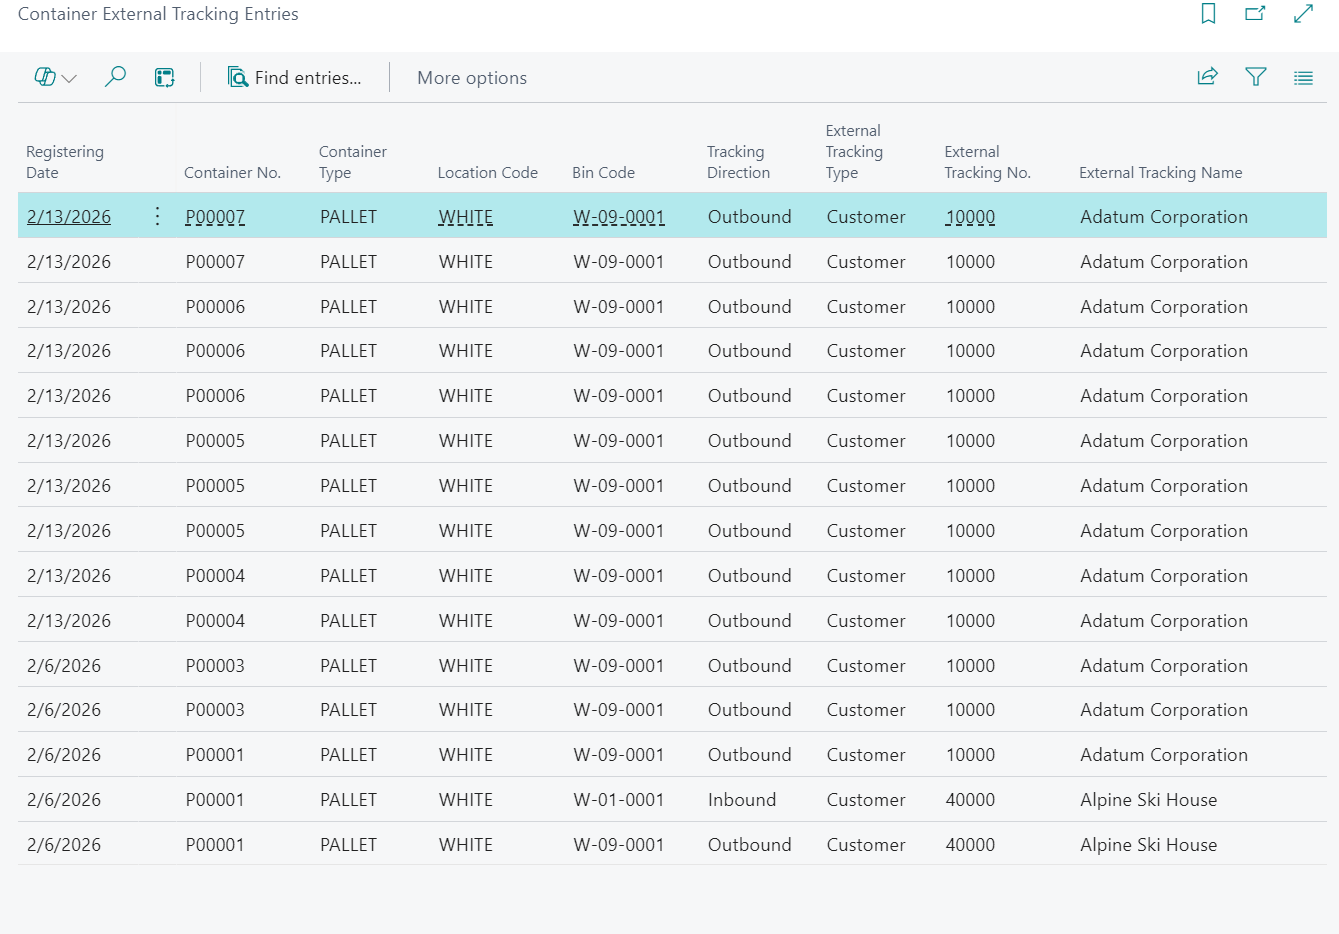Viewport: 1339px width, 934px height.
Task: Click the share icon in toolbar
Action: tap(1207, 77)
